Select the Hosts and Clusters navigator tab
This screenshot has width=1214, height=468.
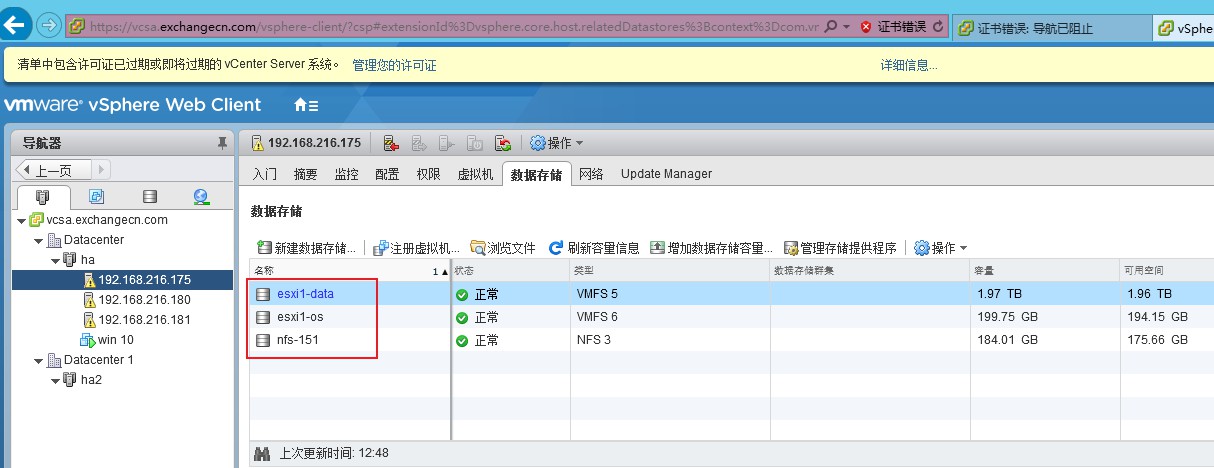42,197
